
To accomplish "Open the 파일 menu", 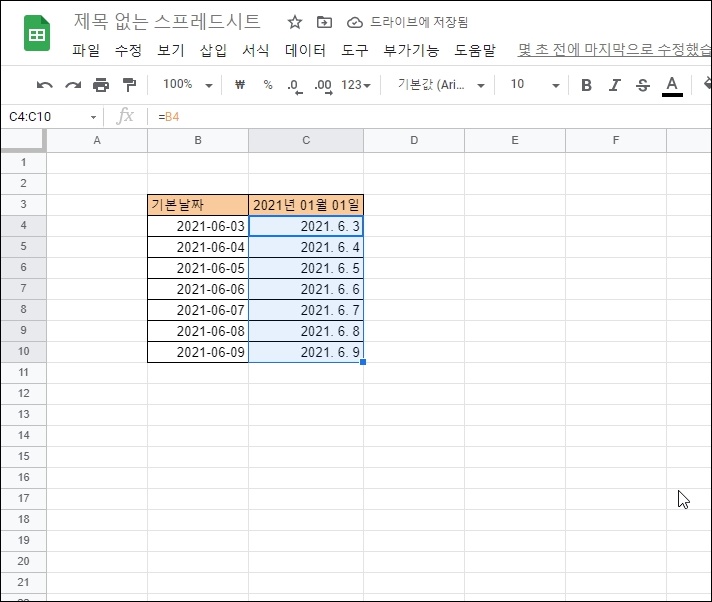I will (x=86, y=50).
